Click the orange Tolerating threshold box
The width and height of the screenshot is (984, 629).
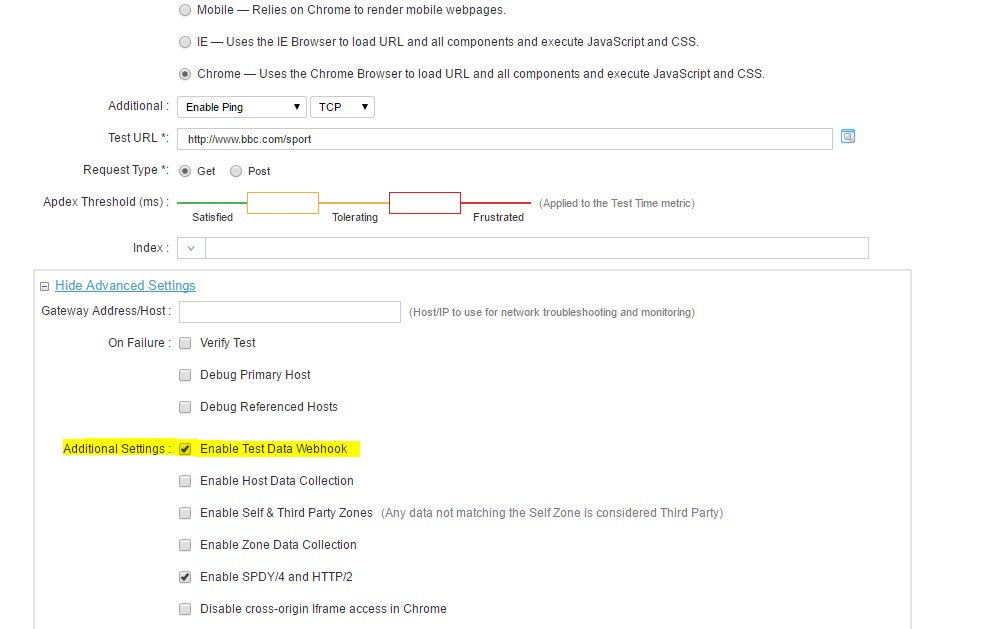pos(283,203)
